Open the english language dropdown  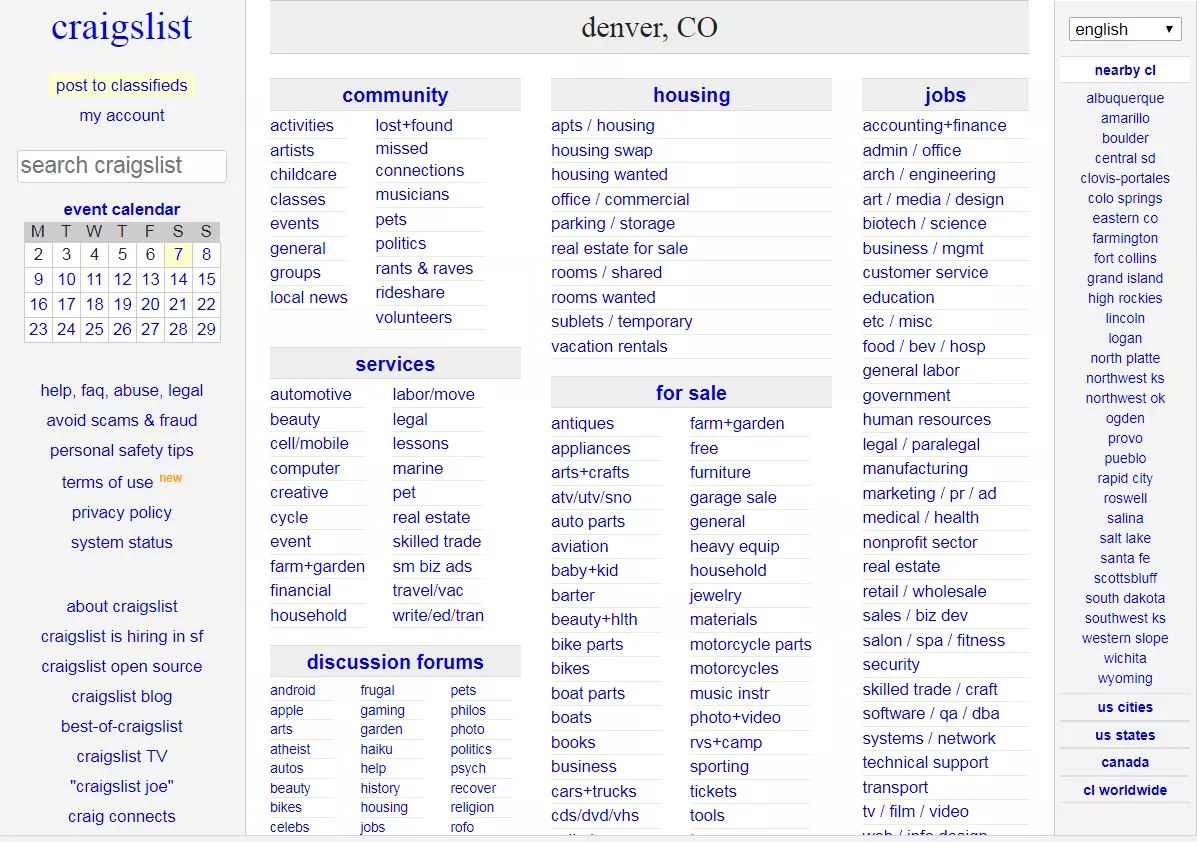[x=1125, y=29]
